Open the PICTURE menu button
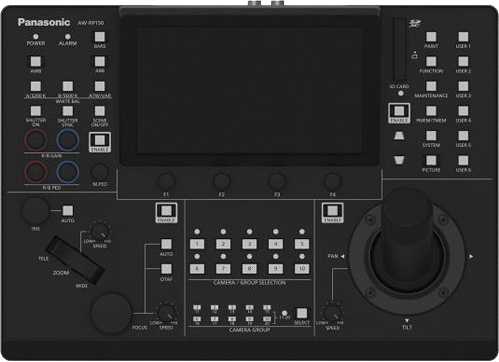The image size is (499, 362). 431,160
